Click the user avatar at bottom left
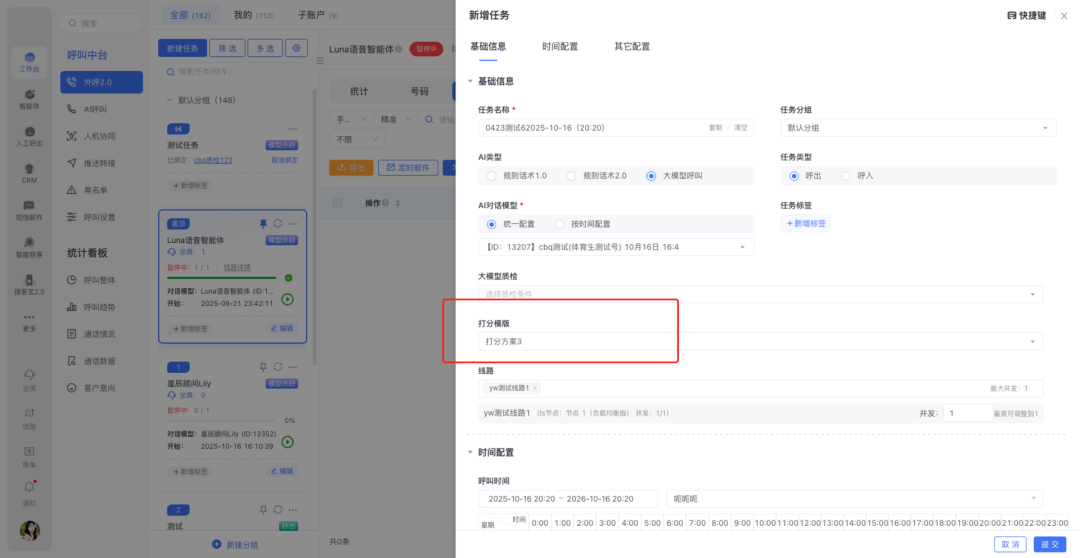 click(29, 530)
